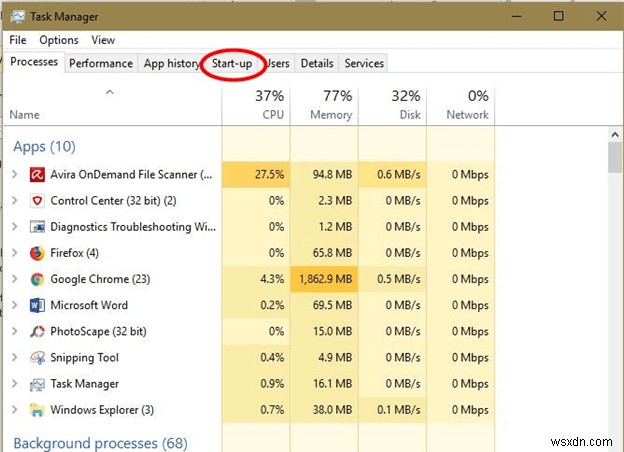Viewport: 624px width, 452px height.
Task: Minimize the Task Manager window
Action: tap(517, 16)
